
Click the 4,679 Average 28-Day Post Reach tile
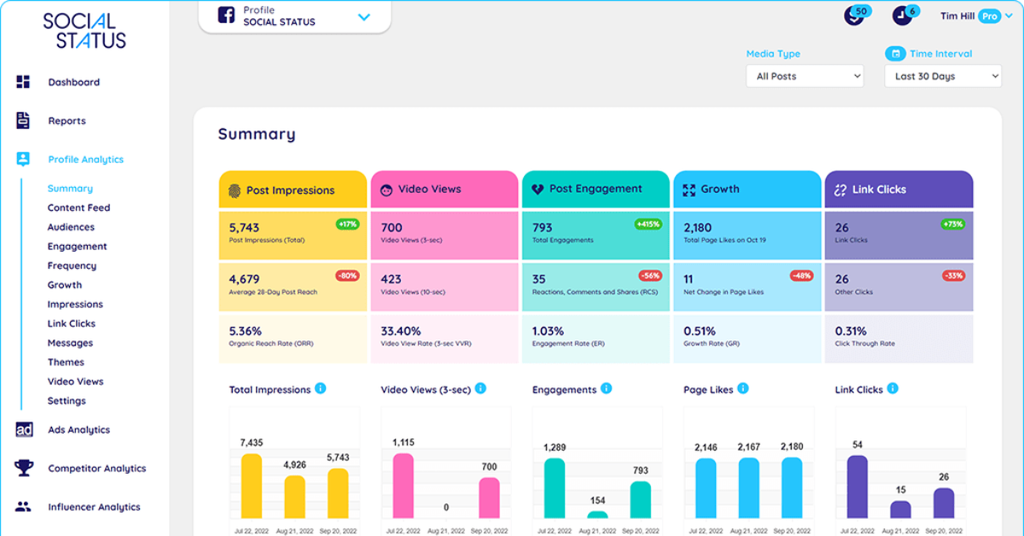coord(293,287)
